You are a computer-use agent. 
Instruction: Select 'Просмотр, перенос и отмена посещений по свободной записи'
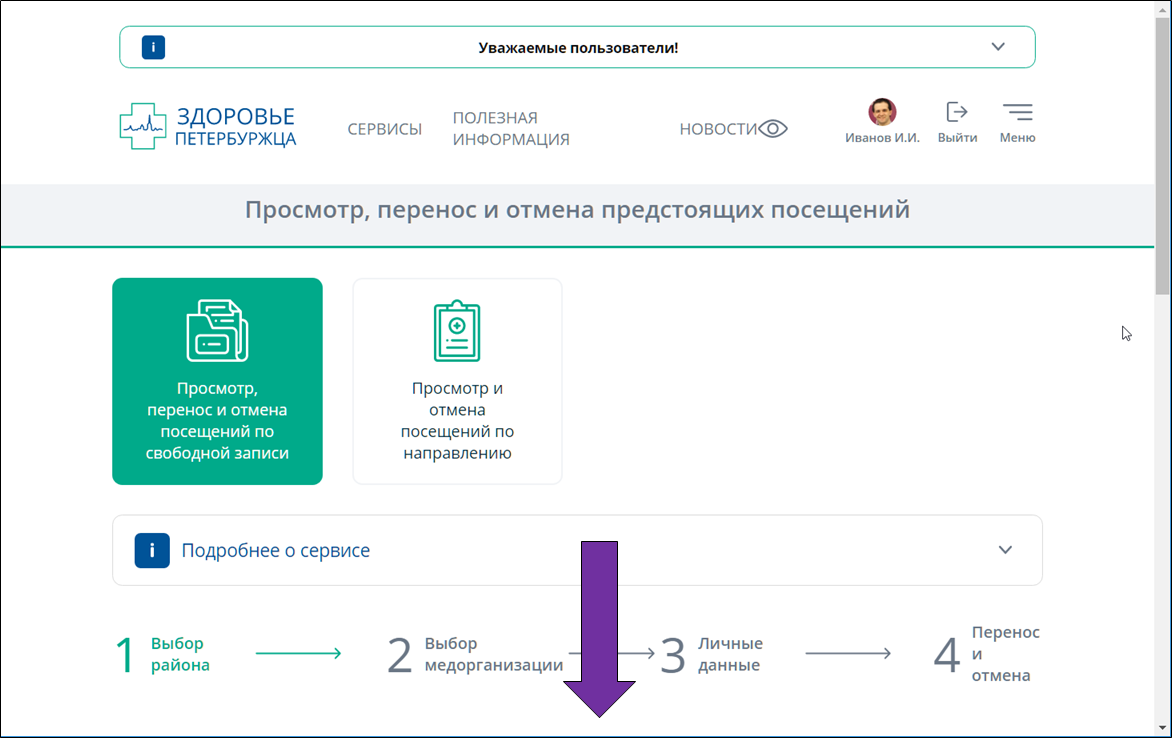(218, 381)
